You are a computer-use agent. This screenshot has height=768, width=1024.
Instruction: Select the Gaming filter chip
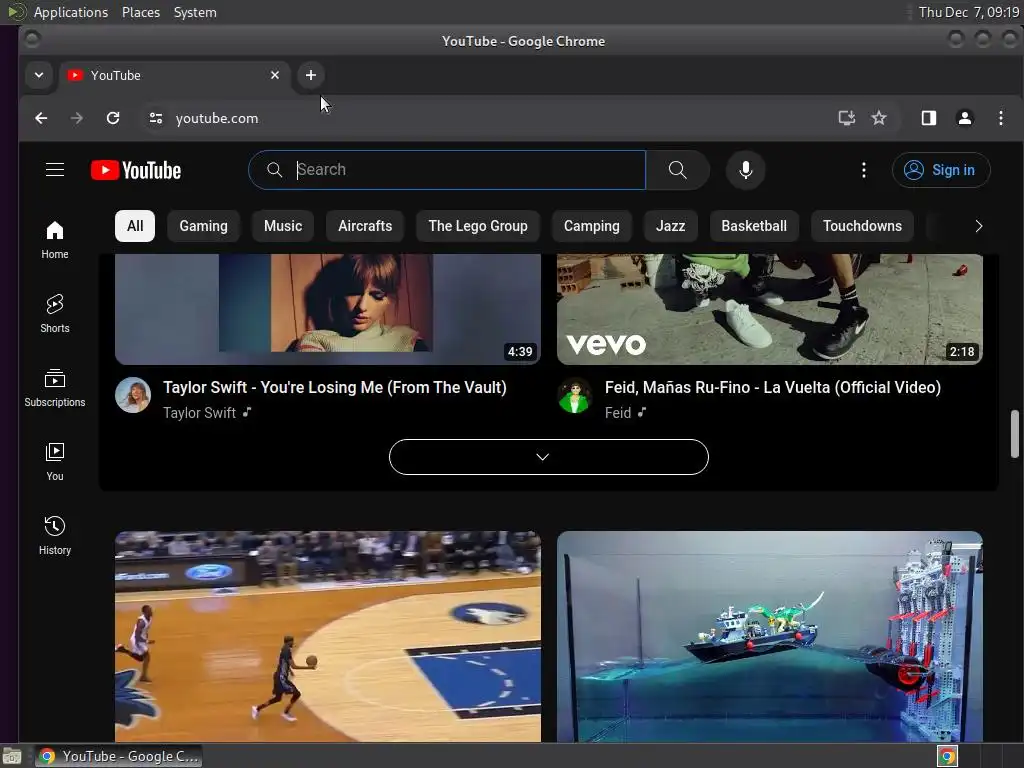coord(204,226)
